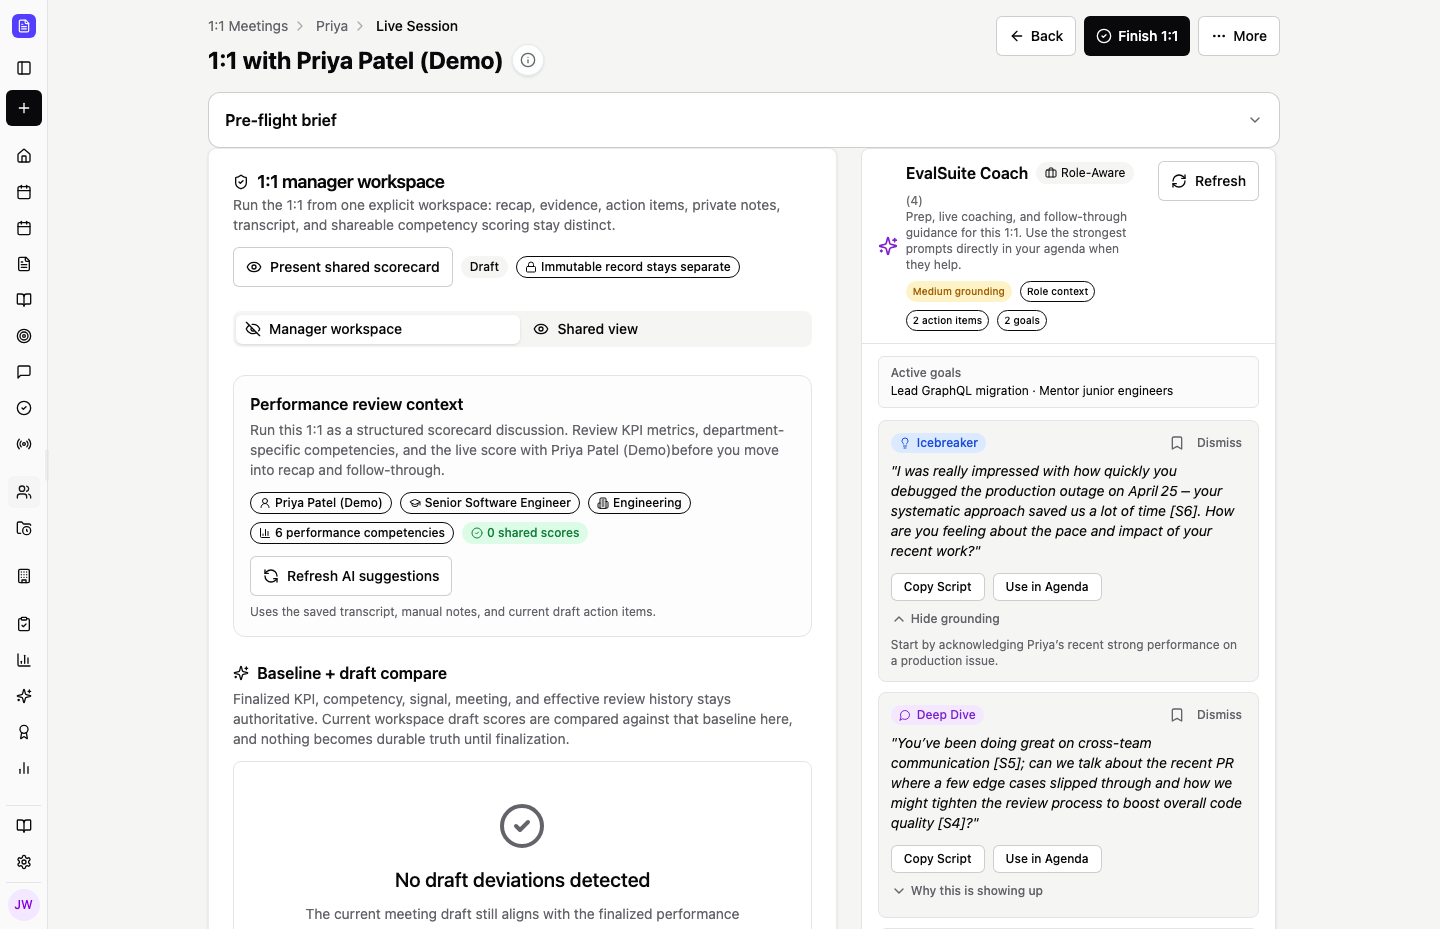Click the Finish 1:1 button
Viewport: 1440px width, 929px height.
point(1137,36)
